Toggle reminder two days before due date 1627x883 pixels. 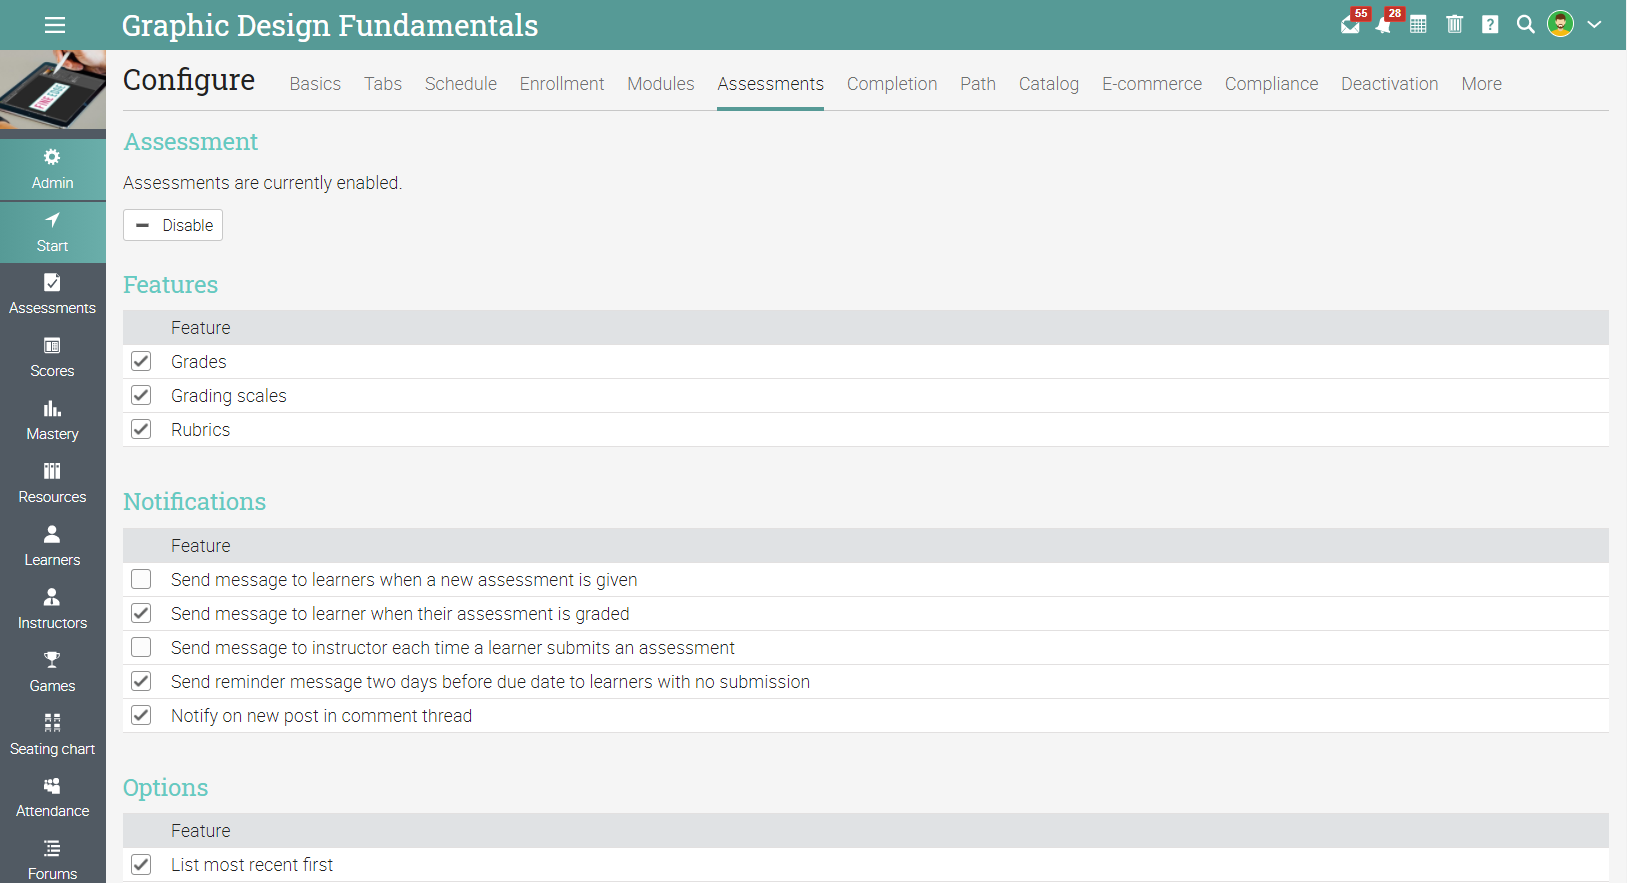click(141, 682)
